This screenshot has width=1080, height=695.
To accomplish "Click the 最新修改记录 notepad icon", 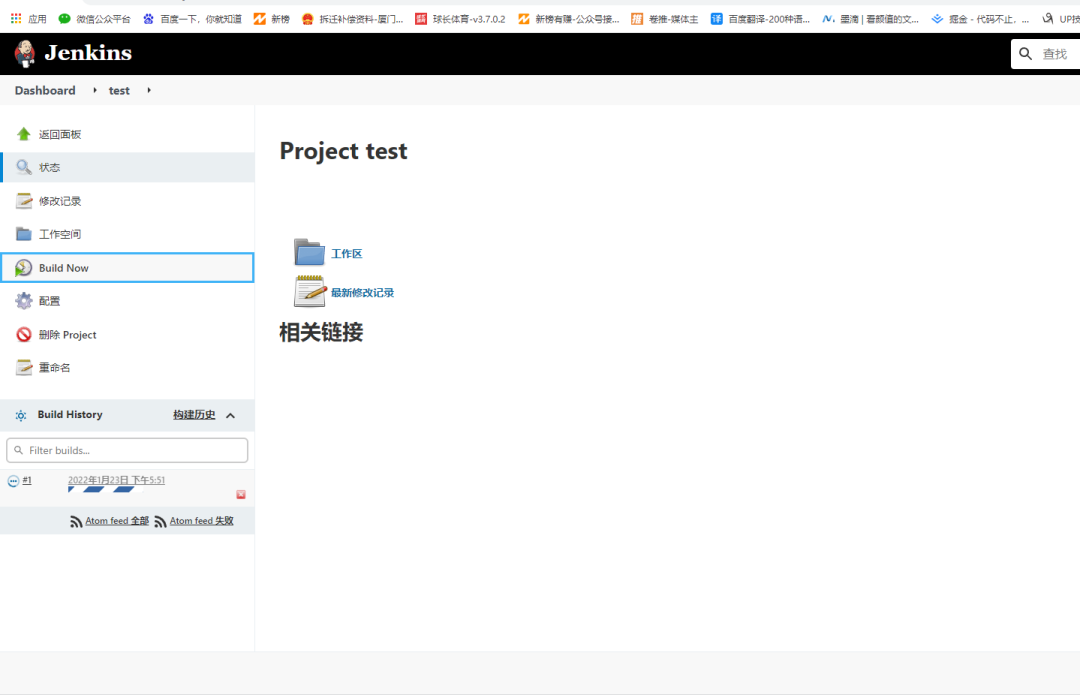I will (x=310, y=291).
